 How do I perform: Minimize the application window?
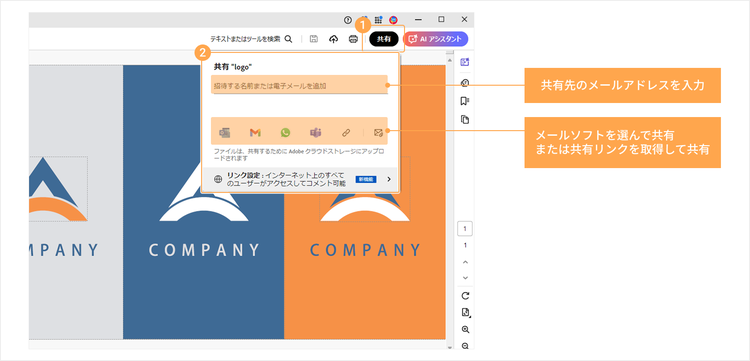click(418, 20)
